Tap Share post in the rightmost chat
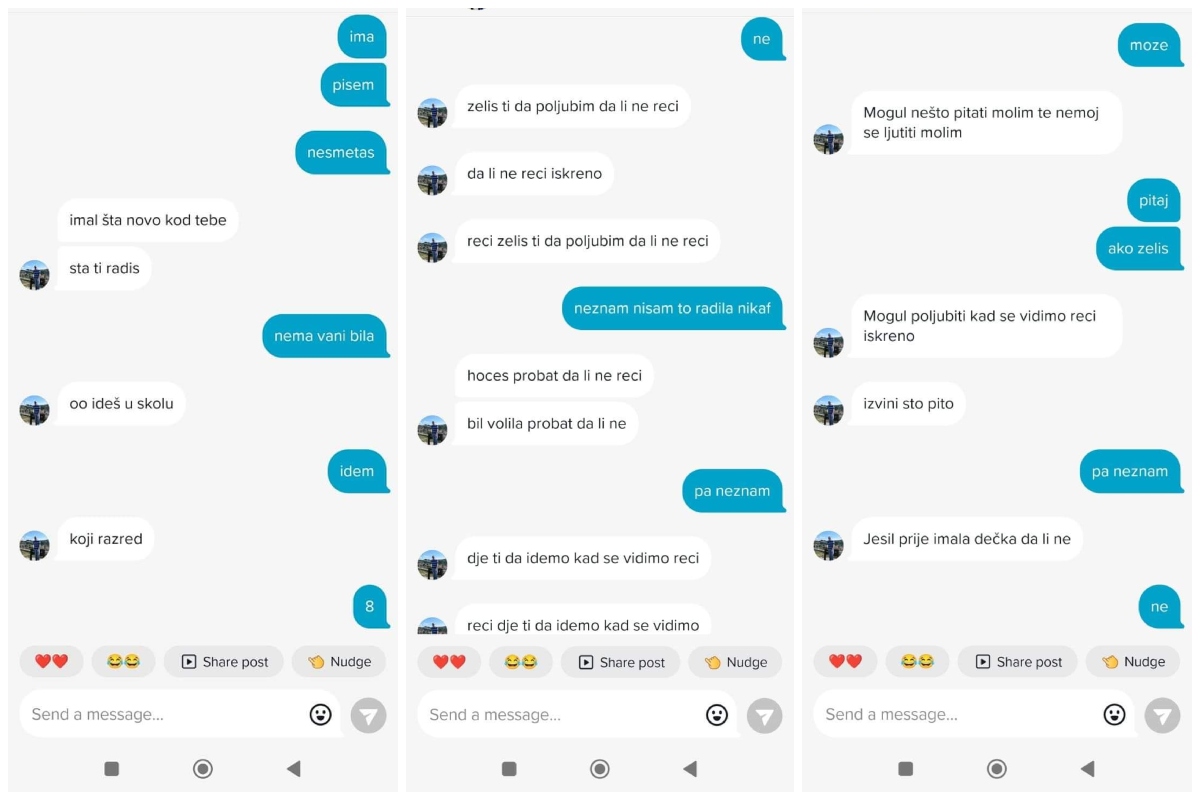Screen dimensions: 1200x800 pos(1018,661)
